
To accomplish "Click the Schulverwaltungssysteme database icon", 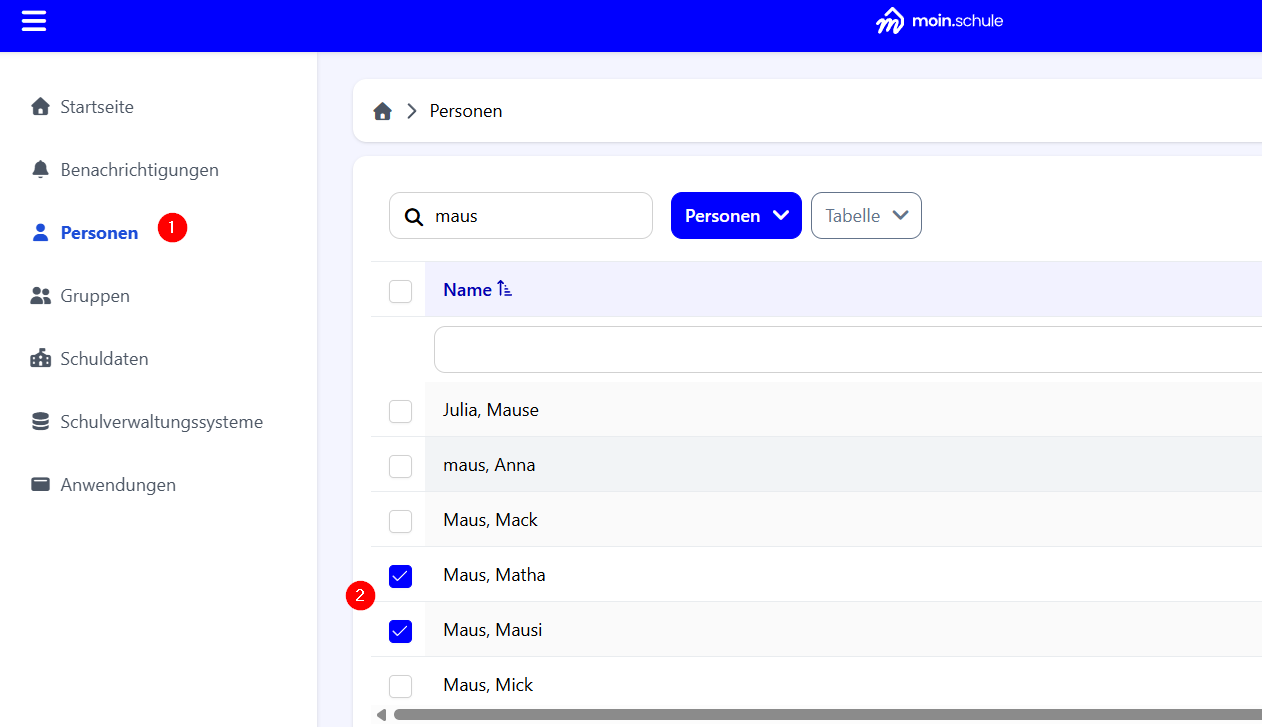I will point(40,422).
